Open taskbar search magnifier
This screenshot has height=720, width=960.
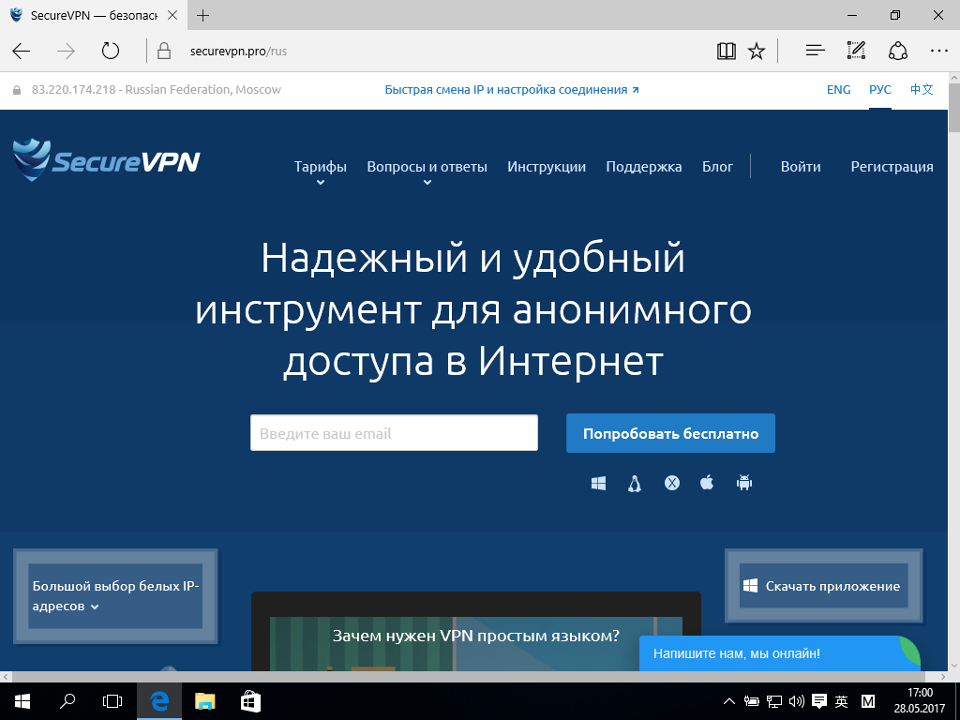click(x=67, y=702)
